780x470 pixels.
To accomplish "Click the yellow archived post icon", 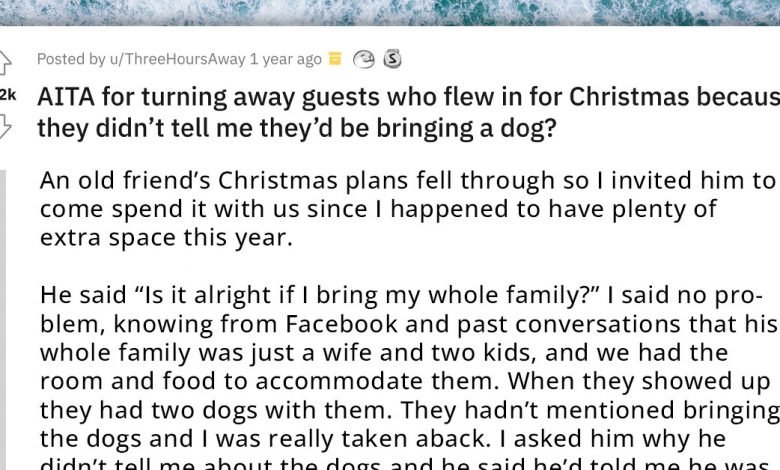I will pyautogui.click(x=336, y=59).
